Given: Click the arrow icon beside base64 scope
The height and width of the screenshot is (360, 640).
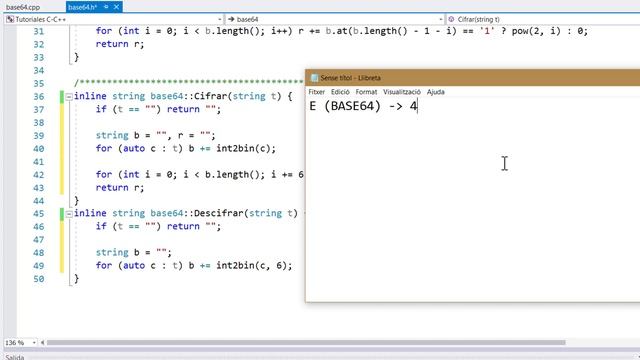Looking at the screenshot, I should point(231,19).
